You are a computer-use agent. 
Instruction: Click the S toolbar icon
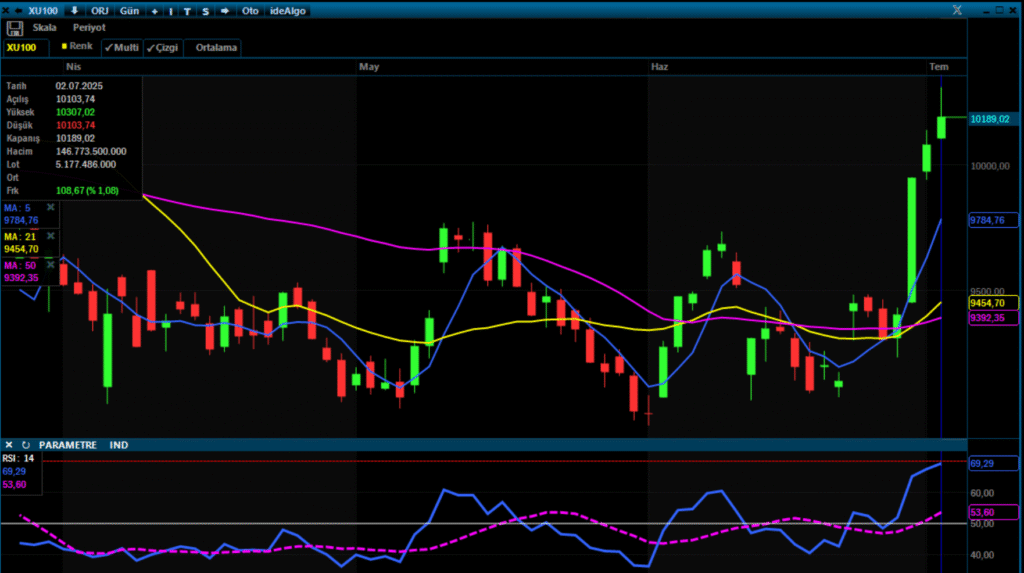pyautogui.click(x=206, y=11)
